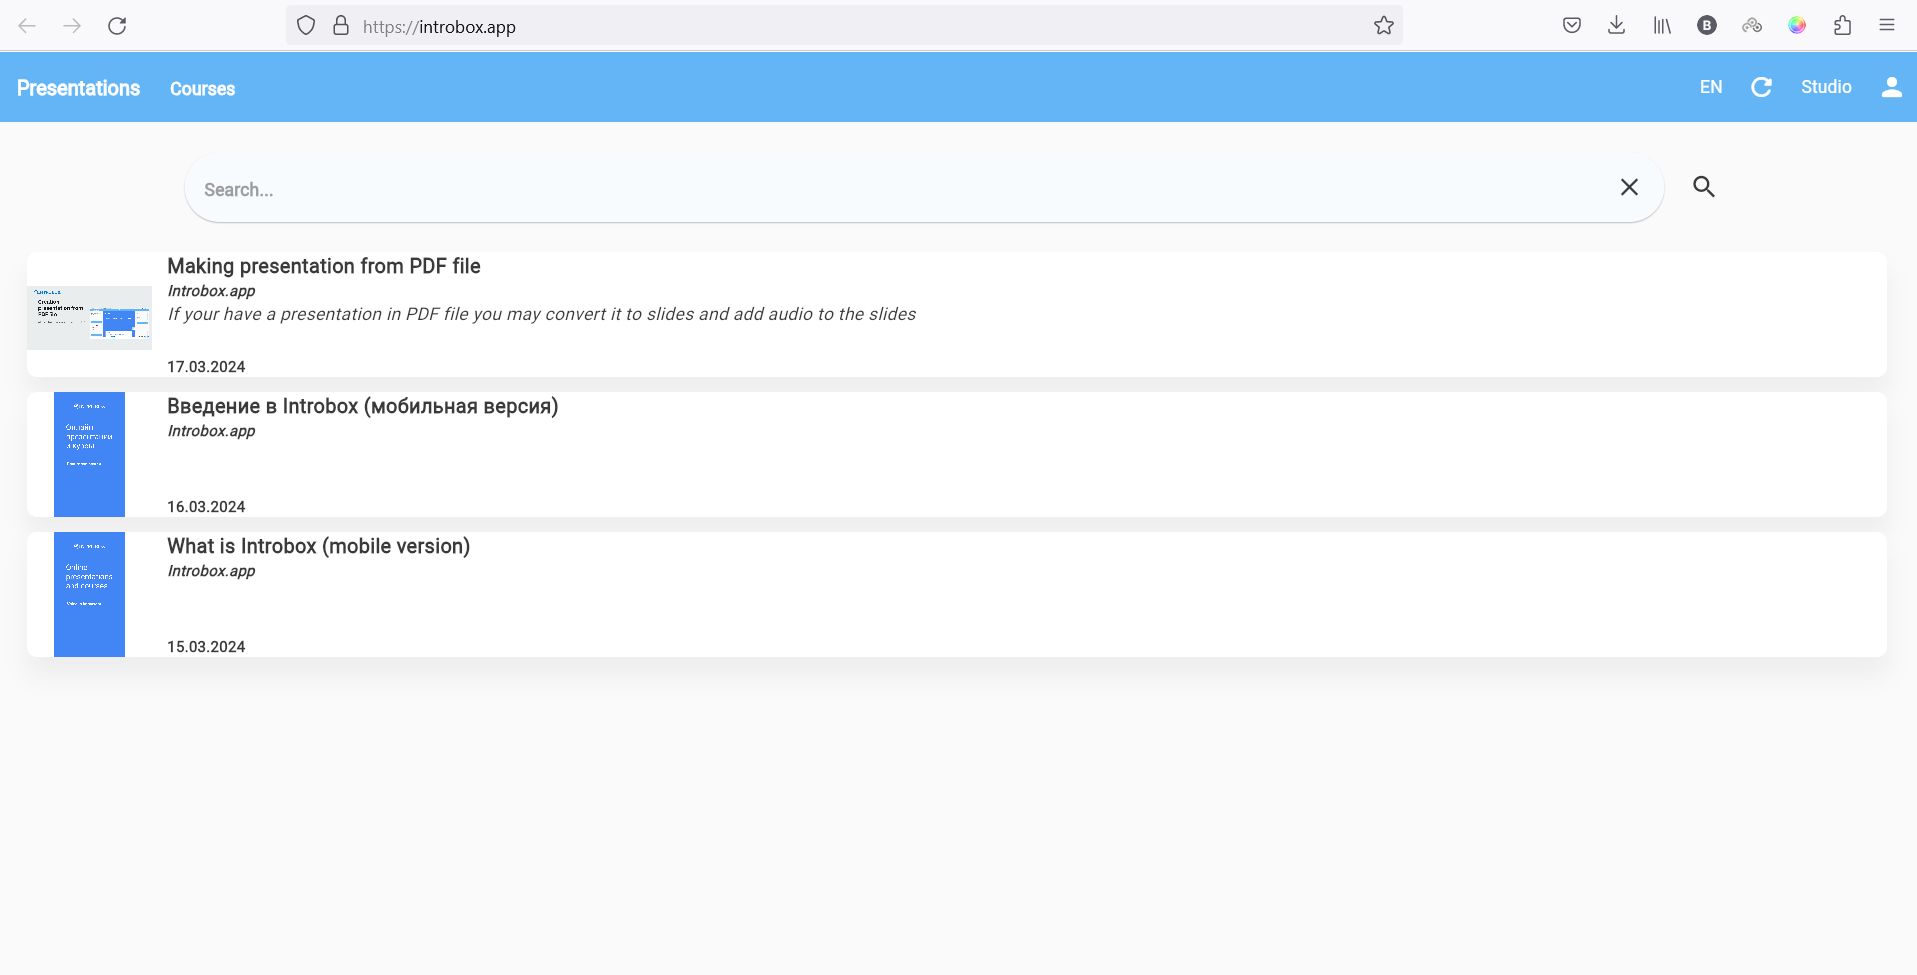Open 'Введение в Introbox (мобильная версия)' title
Viewport: 1917px width, 975px height.
363,406
